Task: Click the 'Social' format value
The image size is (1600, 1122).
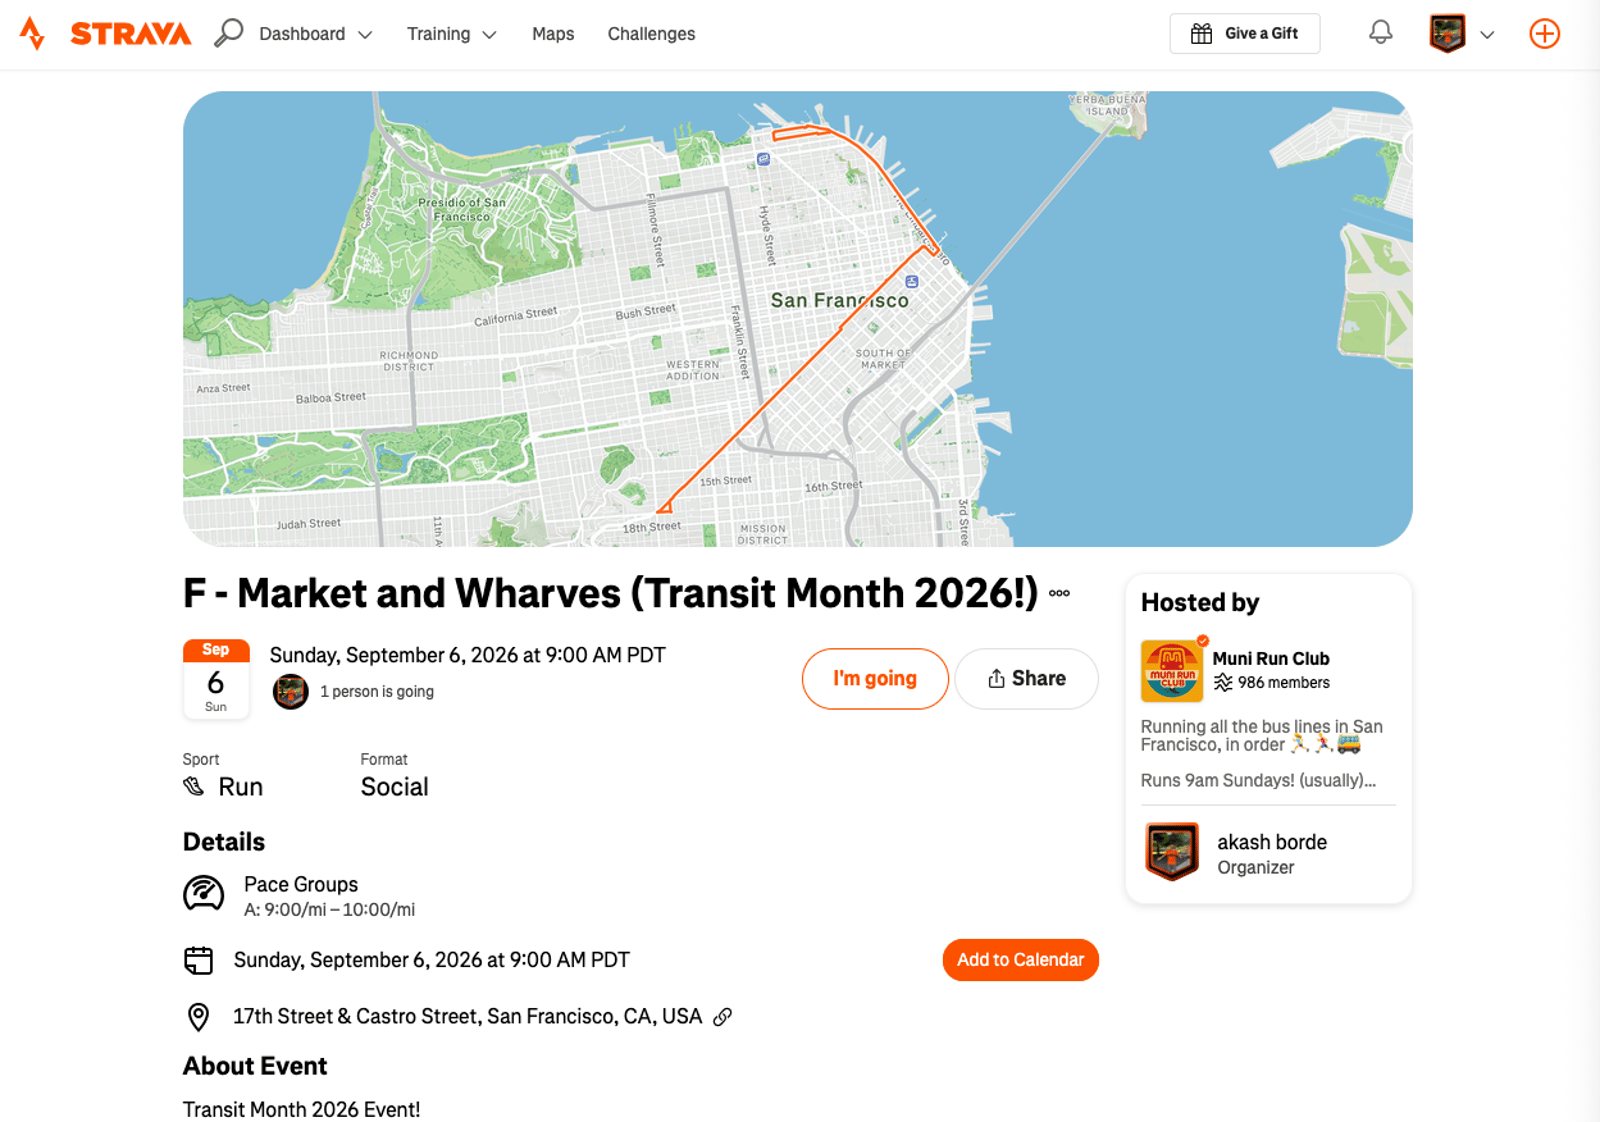Action: pos(395,787)
